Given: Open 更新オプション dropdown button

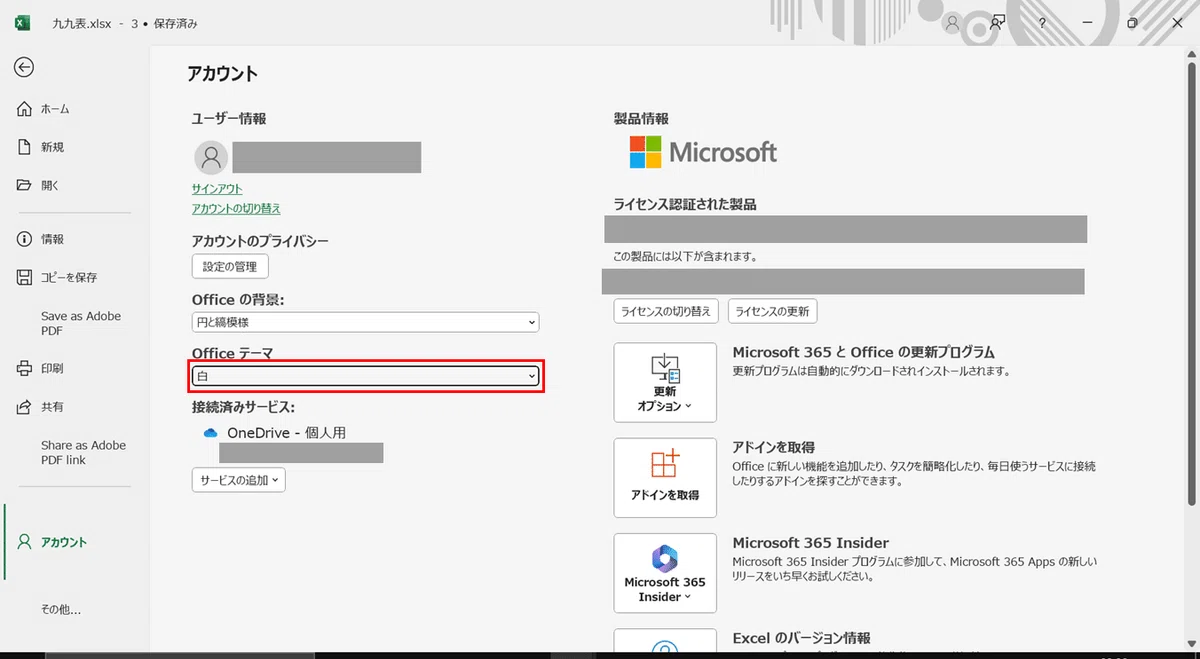Looking at the screenshot, I should pos(665,383).
